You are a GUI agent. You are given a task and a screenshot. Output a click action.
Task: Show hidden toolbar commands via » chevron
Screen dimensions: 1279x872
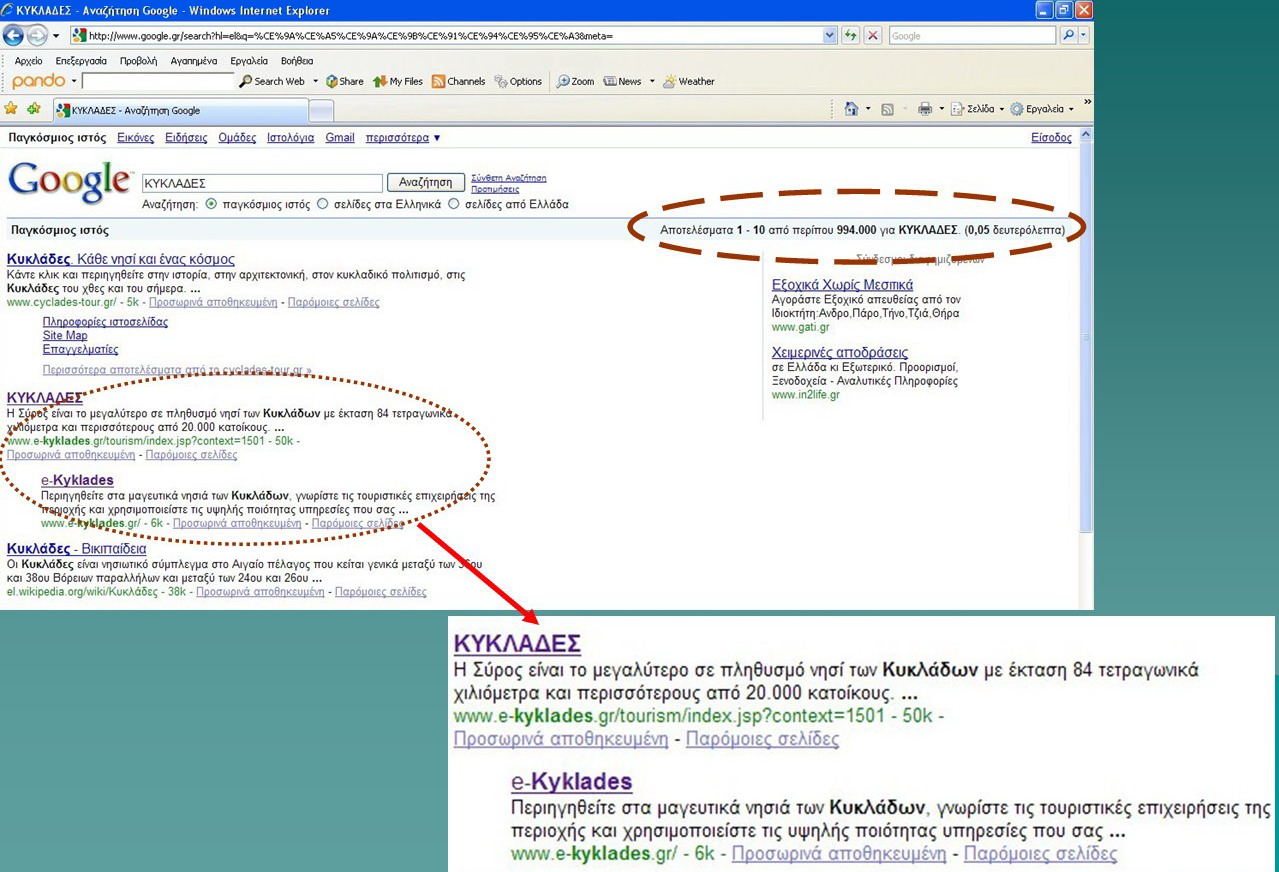(1087, 103)
